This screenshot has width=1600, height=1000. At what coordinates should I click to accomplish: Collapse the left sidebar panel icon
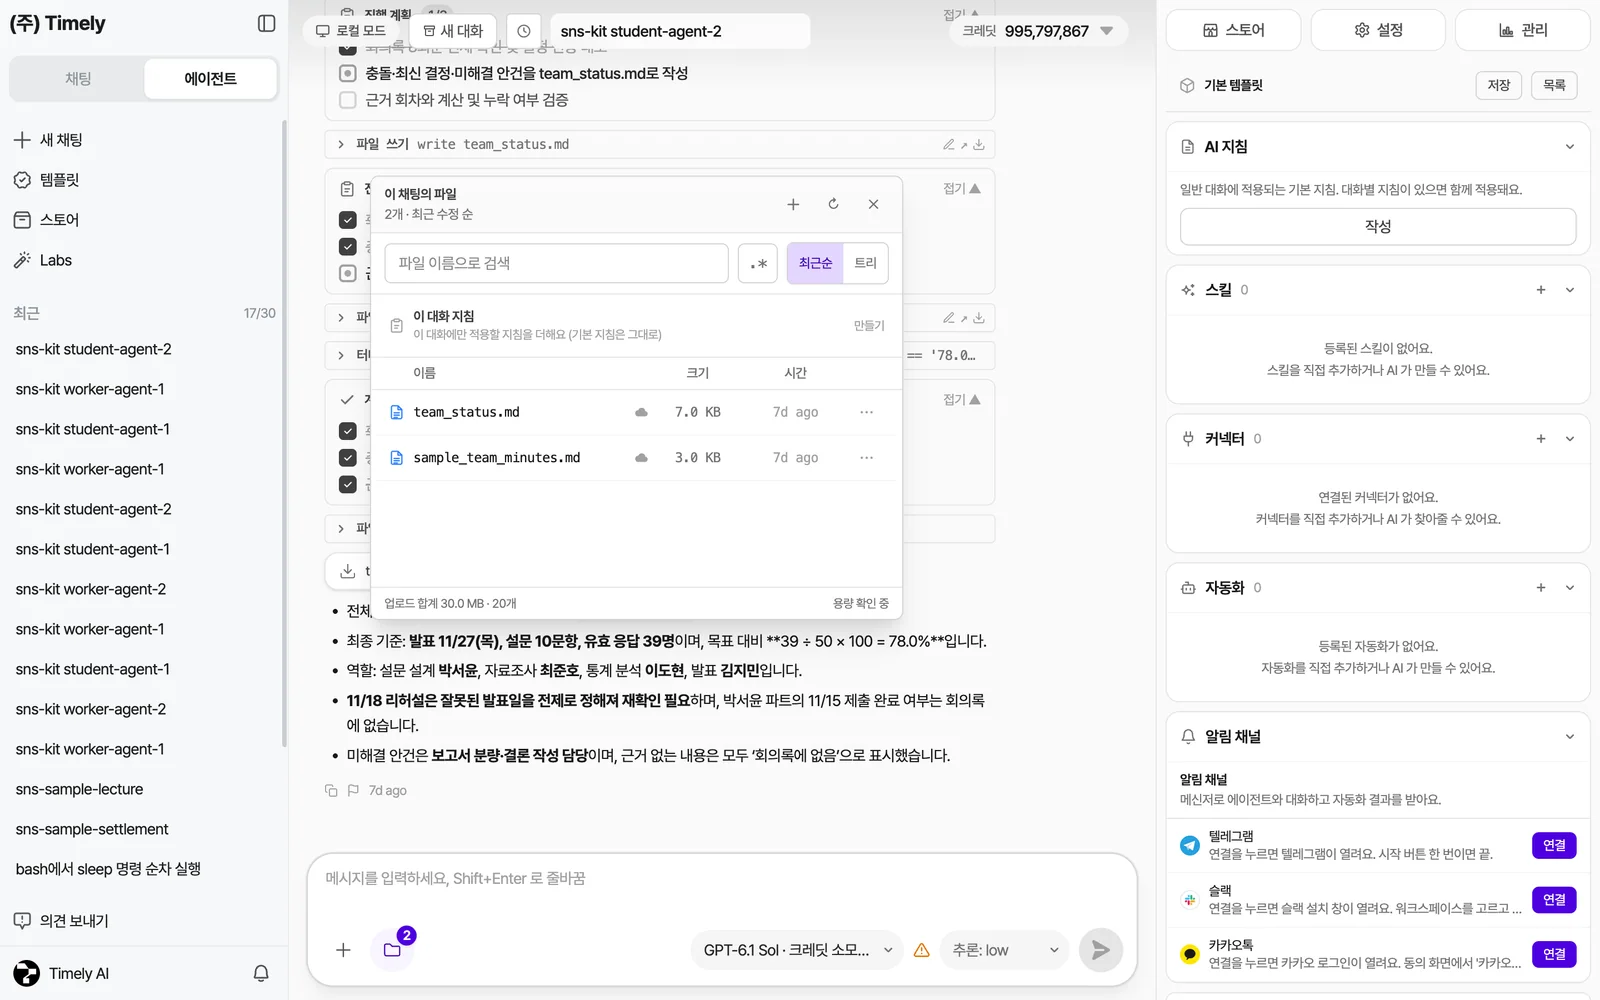(x=266, y=23)
